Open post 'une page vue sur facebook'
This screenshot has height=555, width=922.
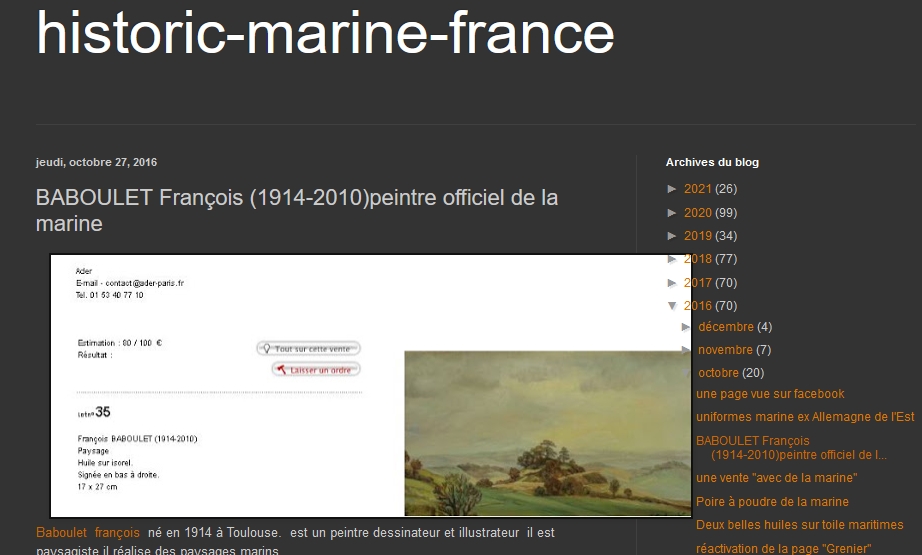tap(770, 394)
